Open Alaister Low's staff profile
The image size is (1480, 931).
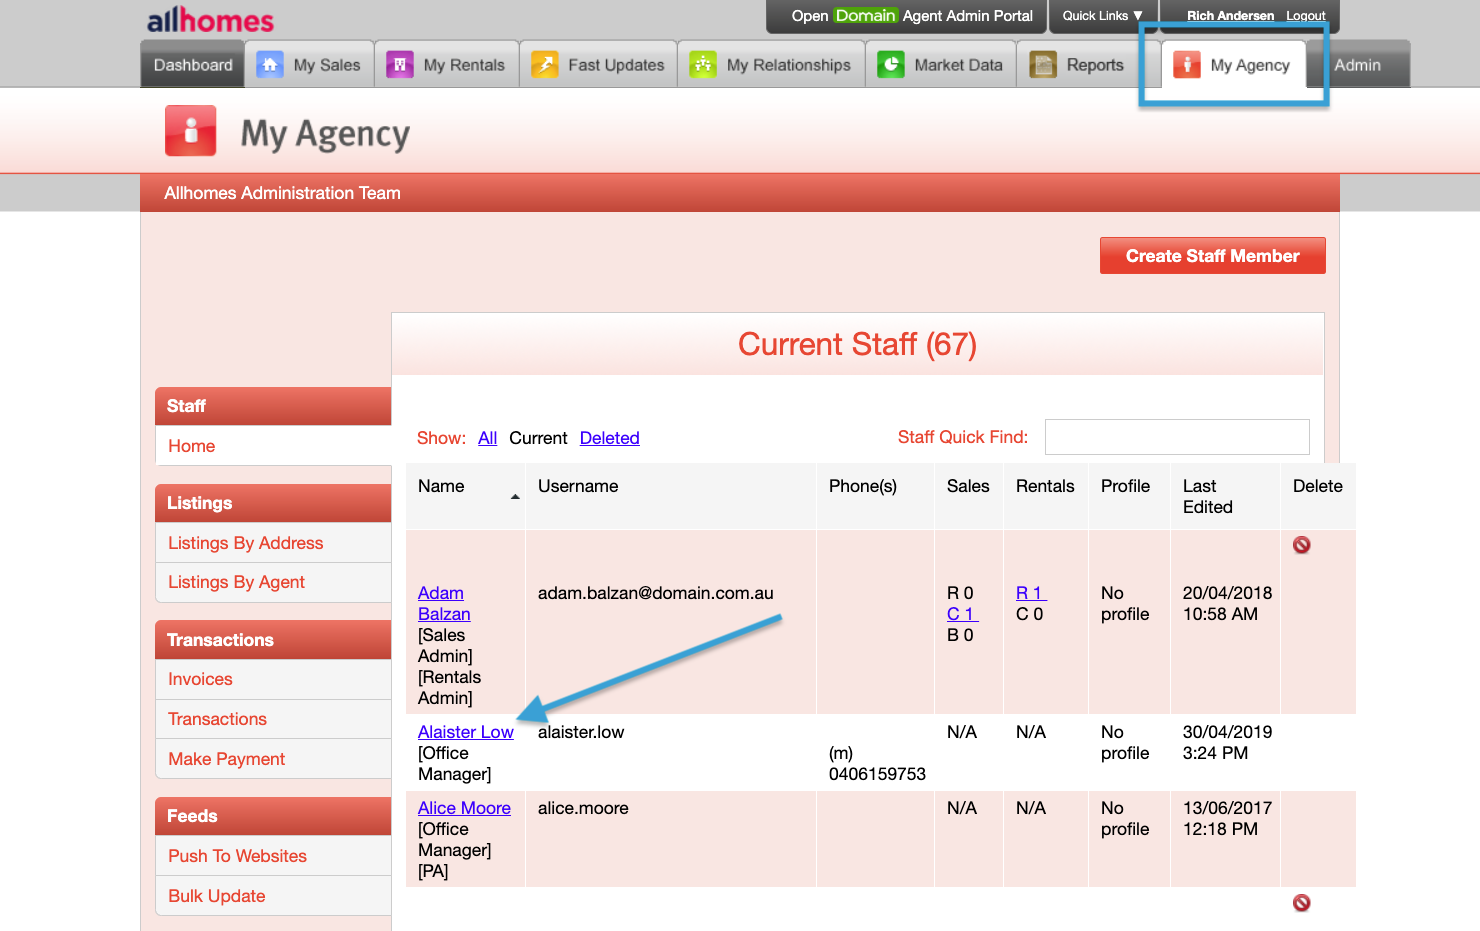[x=465, y=731]
